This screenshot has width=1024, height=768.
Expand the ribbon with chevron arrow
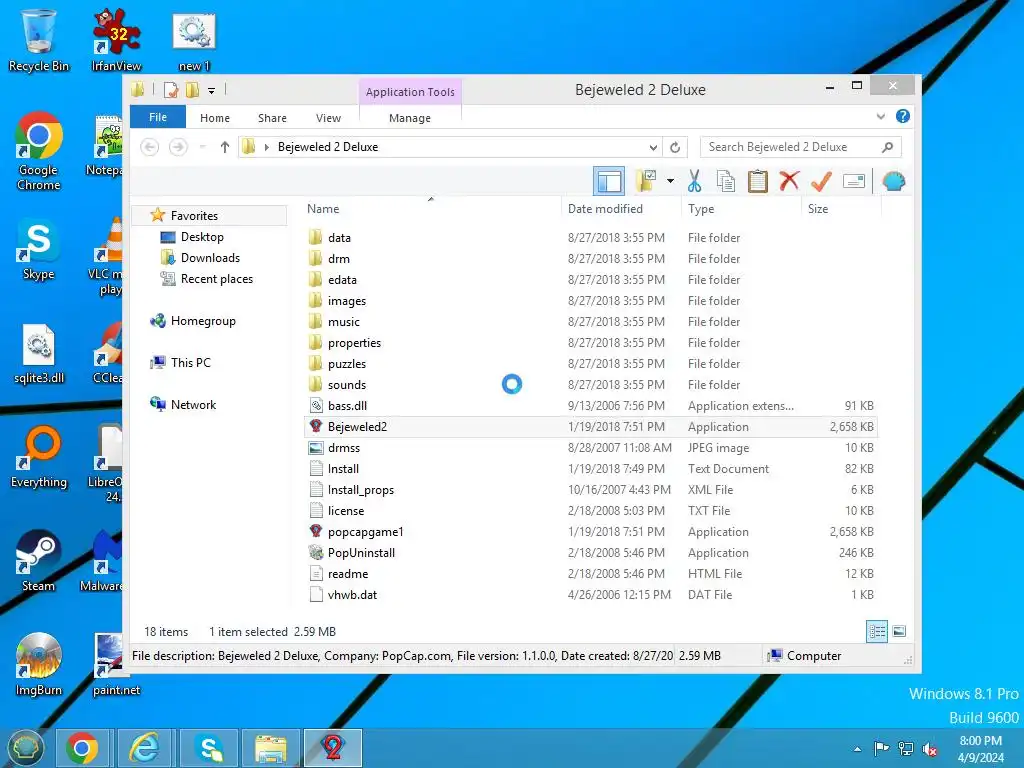[x=881, y=116]
